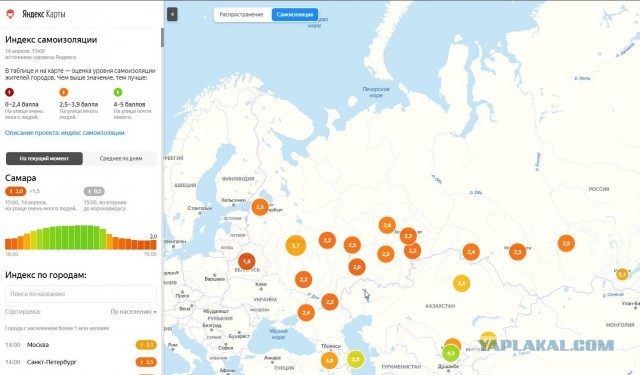Click the 2,0 map marker for Самара

pyautogui.click(x=357, y=267)
